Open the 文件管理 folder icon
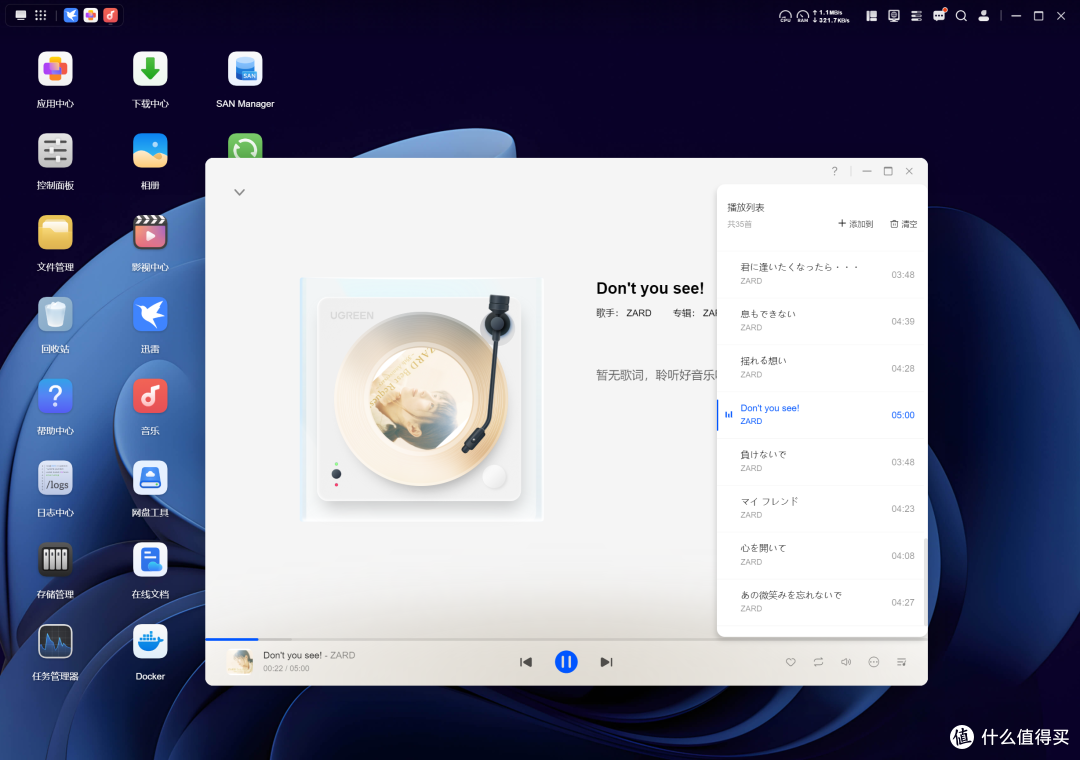Image resolution: width=1080 pixels, height=760 pixels. (x=55, y=233)
